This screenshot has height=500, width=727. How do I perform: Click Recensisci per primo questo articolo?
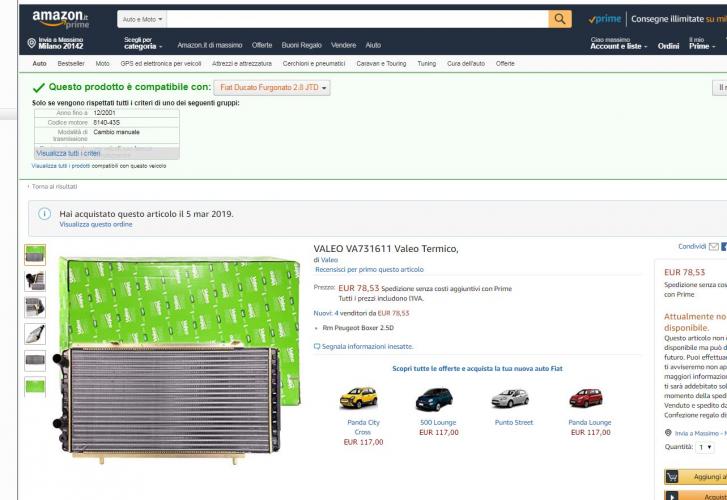[369, 269]
